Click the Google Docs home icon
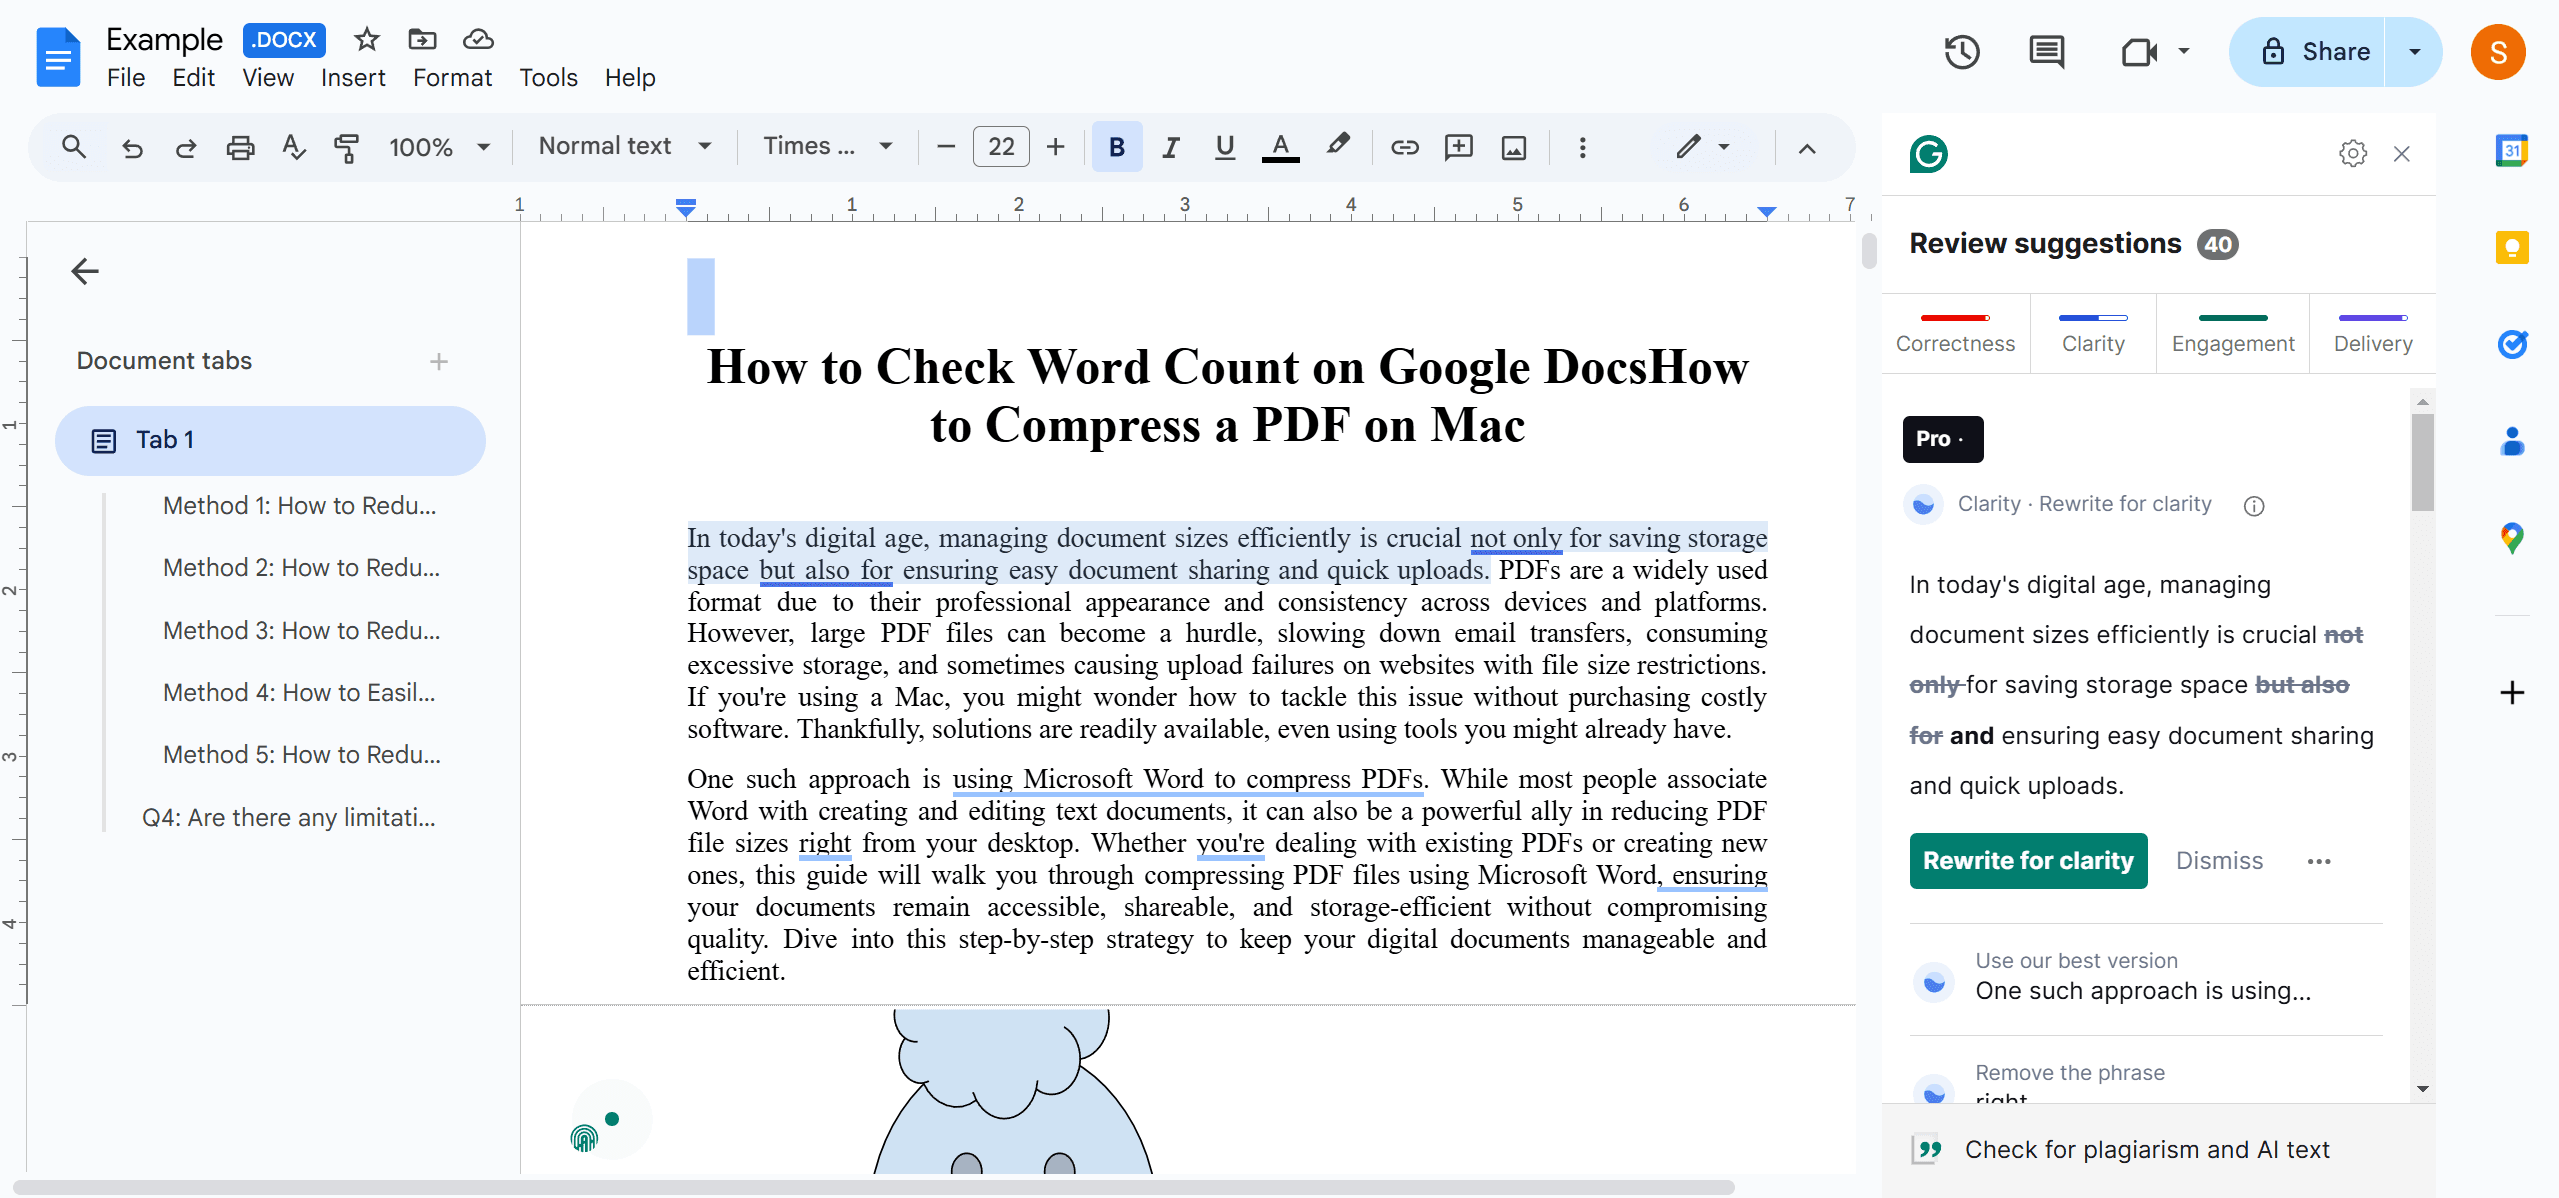This screenshot has height=1198, width=2559. [58, 57]
